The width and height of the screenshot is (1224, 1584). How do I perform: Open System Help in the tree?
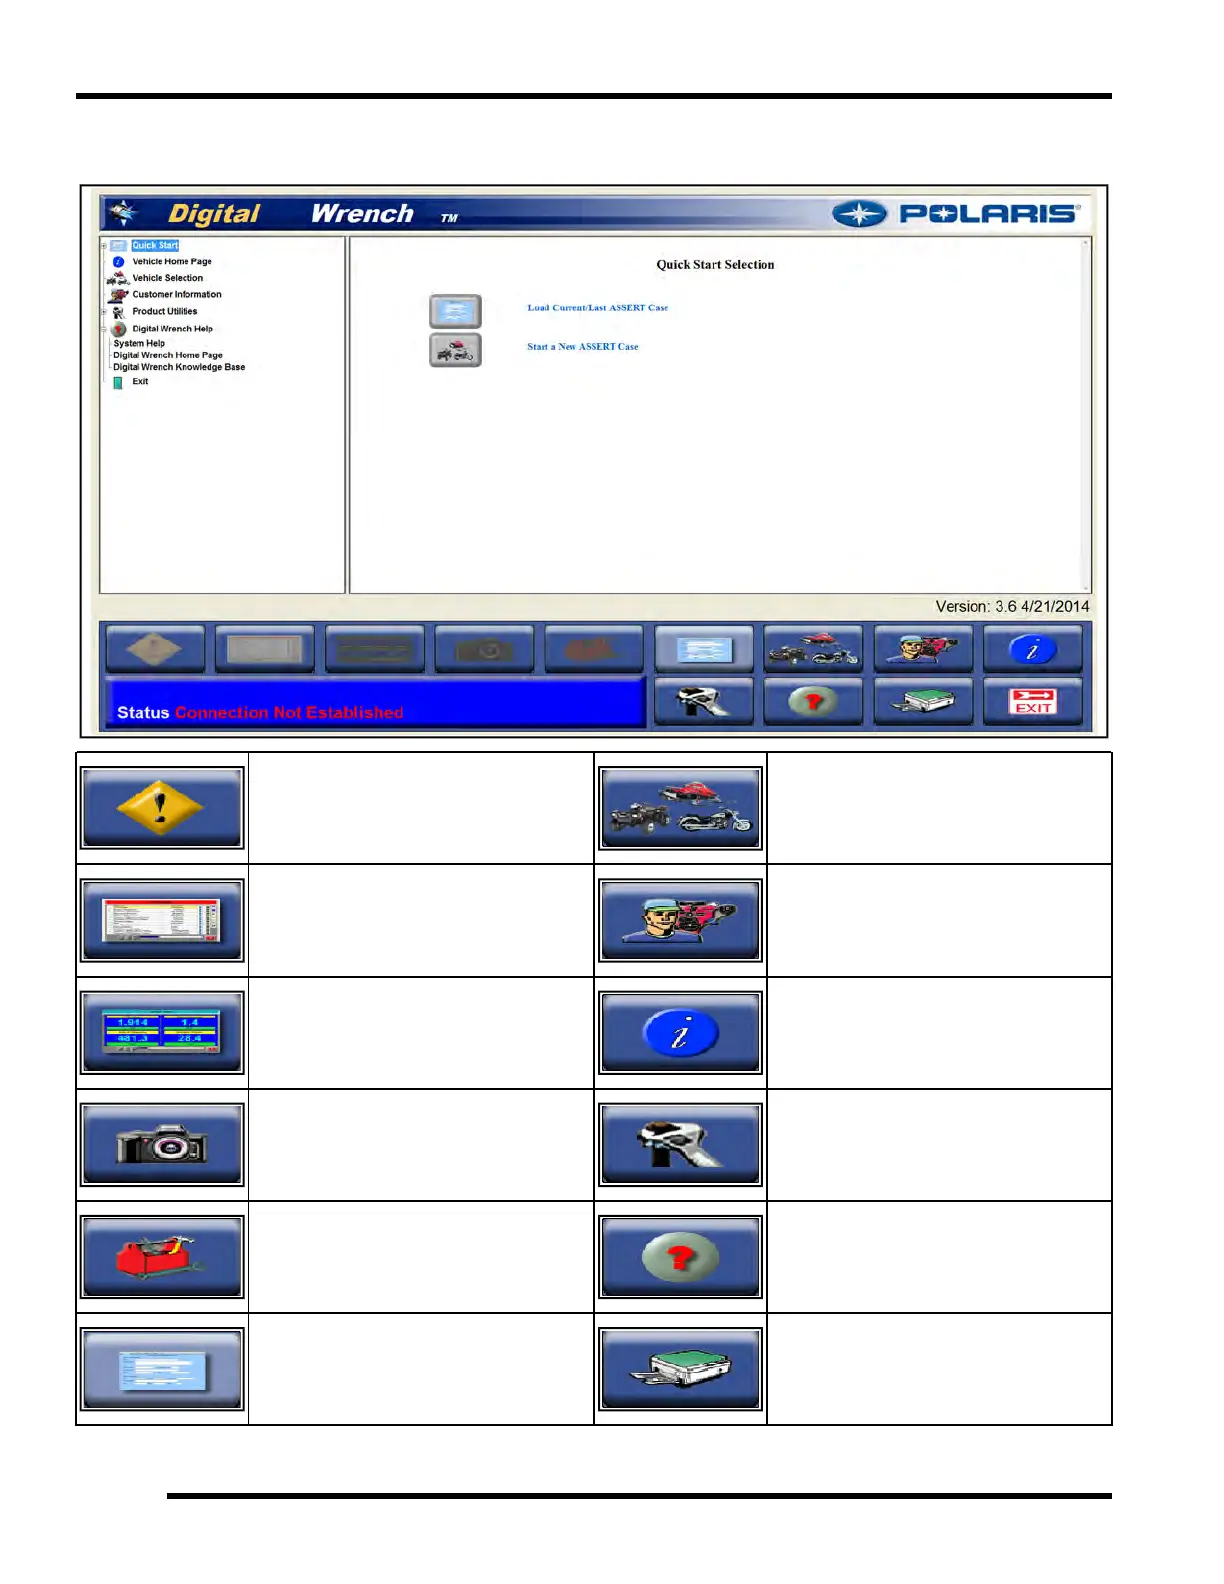[139, 343]
